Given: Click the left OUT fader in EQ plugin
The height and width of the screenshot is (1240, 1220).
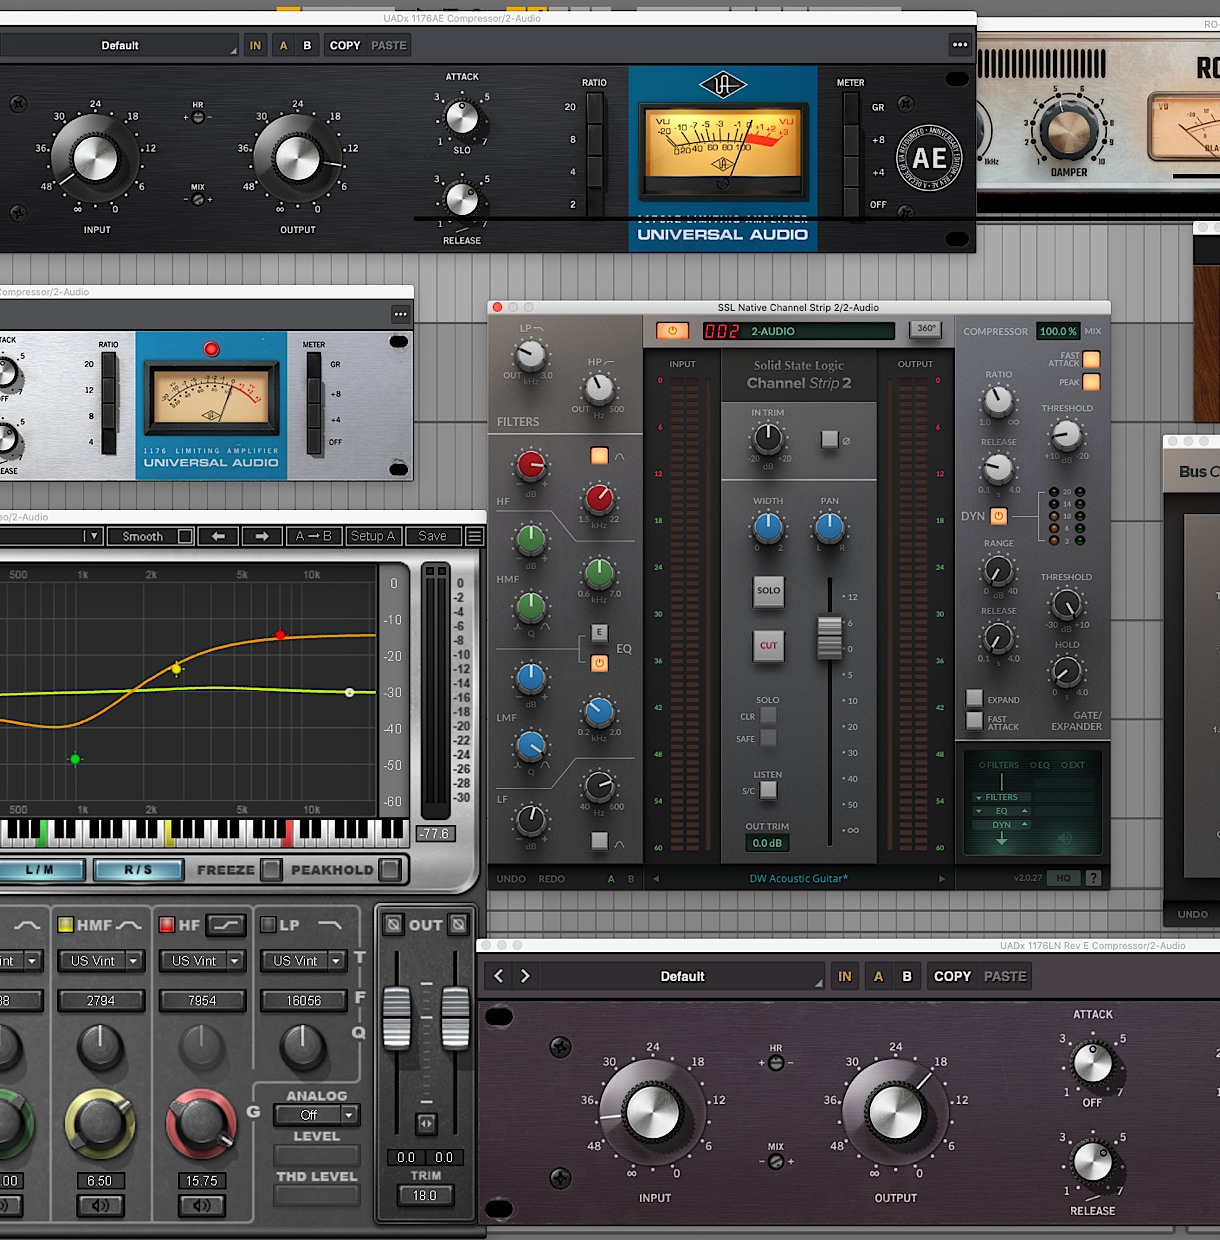Looking at the screenshot, I should 397,1017.
